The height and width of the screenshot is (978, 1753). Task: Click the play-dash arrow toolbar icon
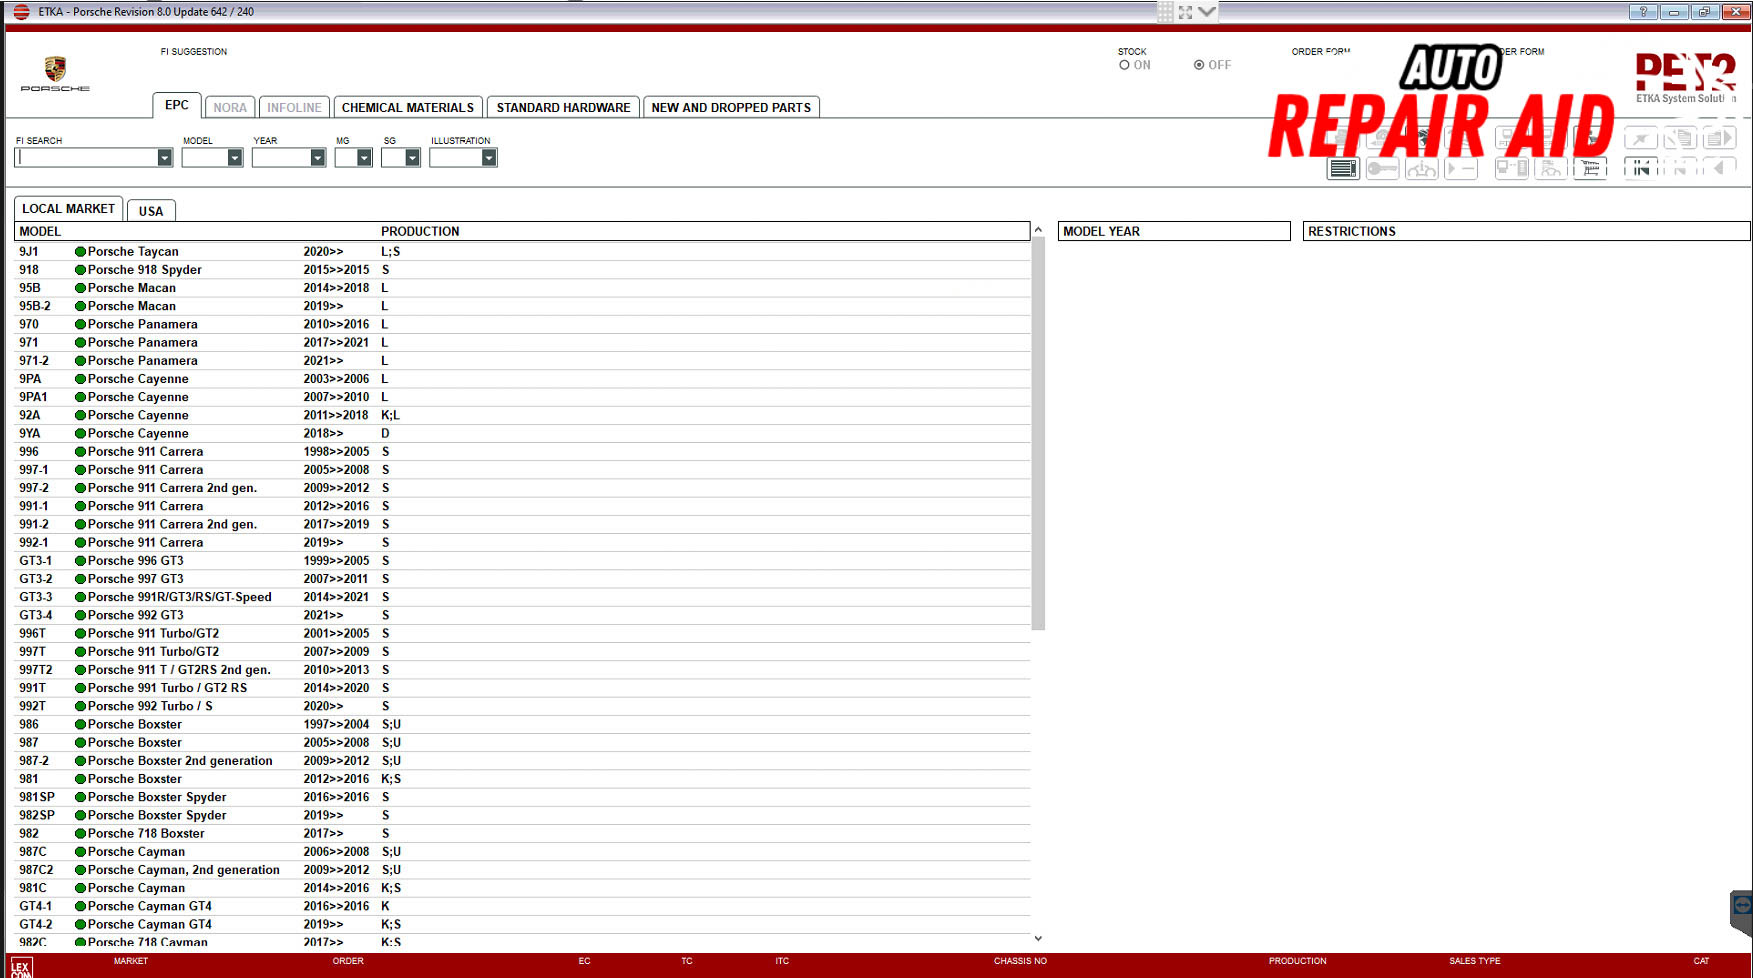(x=1461, y=169)
